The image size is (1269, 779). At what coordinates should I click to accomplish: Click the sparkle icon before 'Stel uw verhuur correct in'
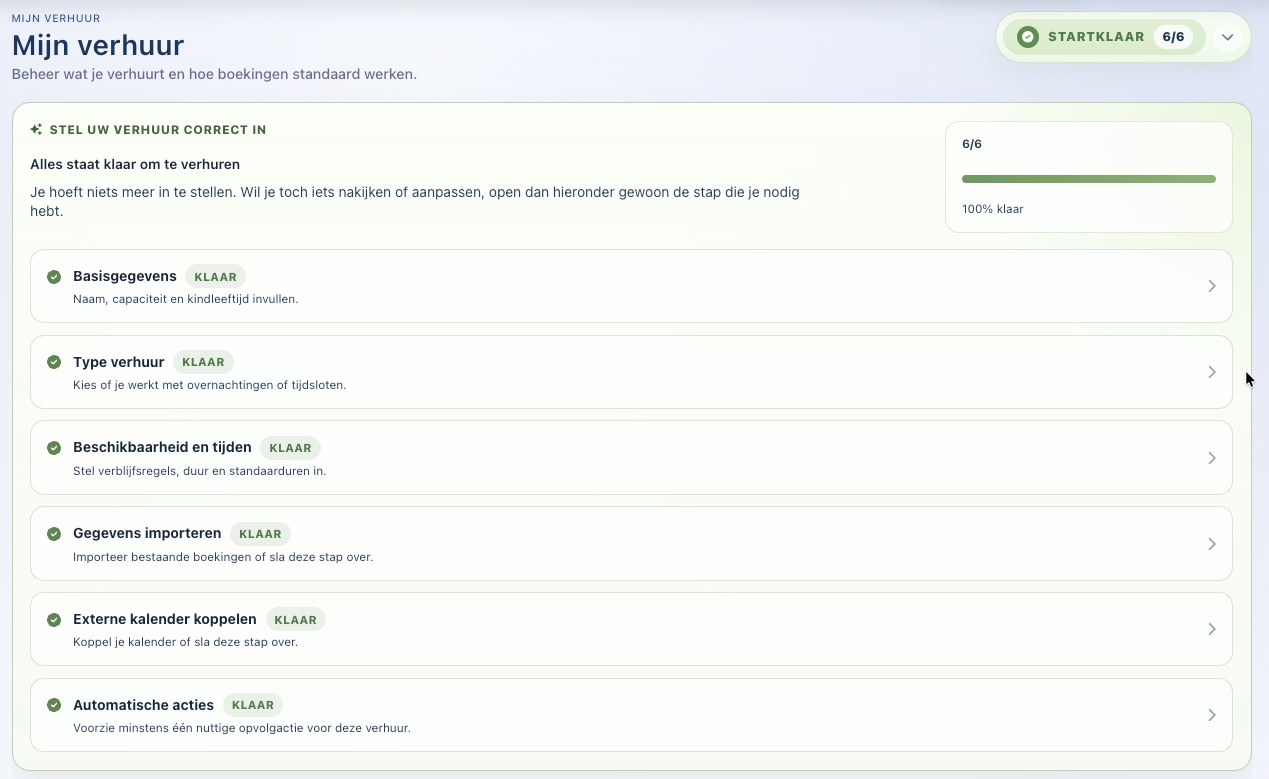point(36,130)
